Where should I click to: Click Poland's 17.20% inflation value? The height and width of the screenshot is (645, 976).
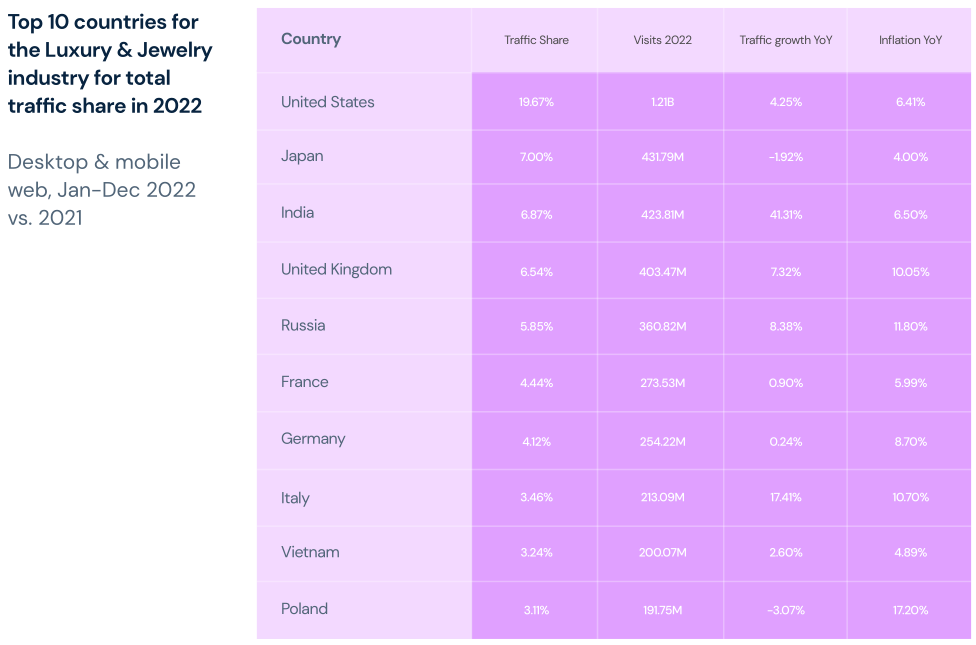coord(910,610)
